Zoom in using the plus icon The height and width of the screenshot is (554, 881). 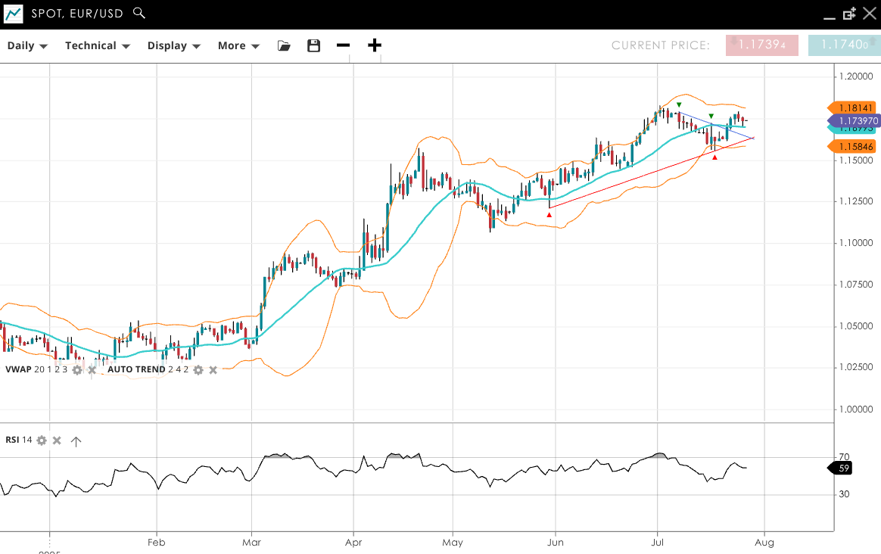pos(374,46)
